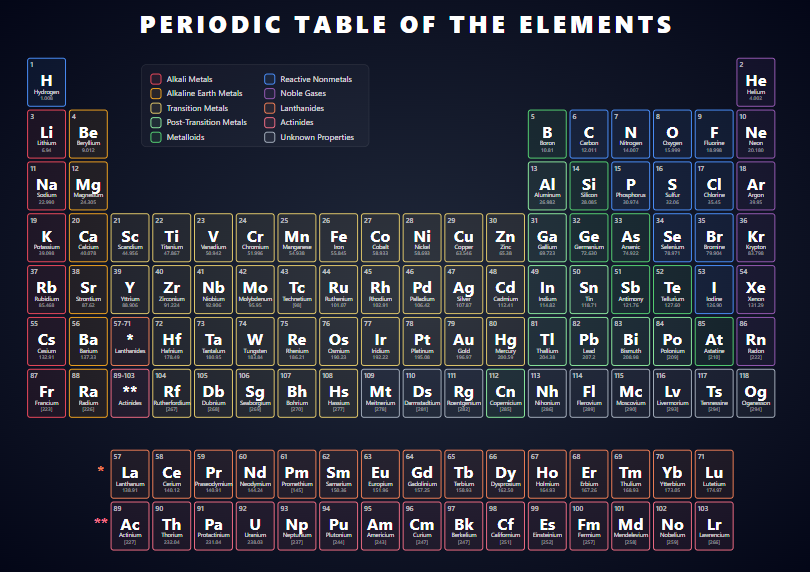Viewport: 810px width, 572px height.
Task: Select the Helium element tile
Action: 756,83
